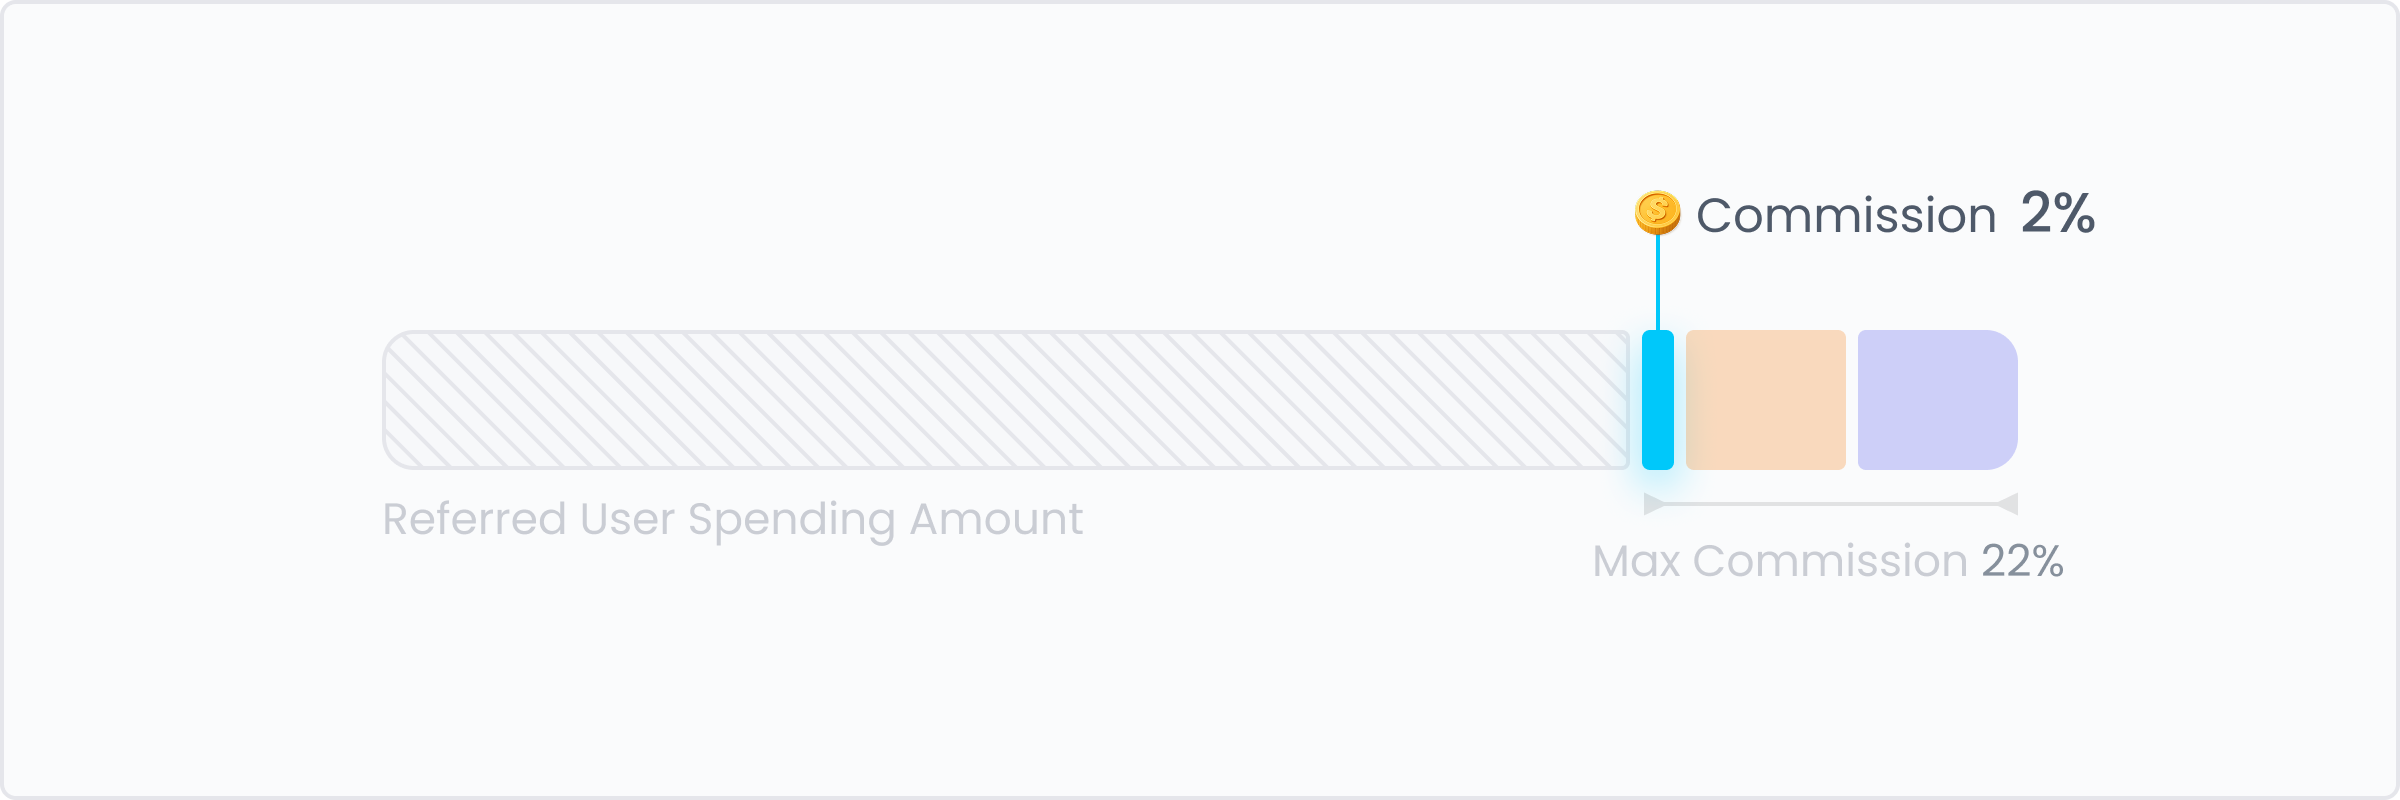2400x800 pixels.
Task: Select the lavender commission tier segment
Action: (x=1938, y=400)
